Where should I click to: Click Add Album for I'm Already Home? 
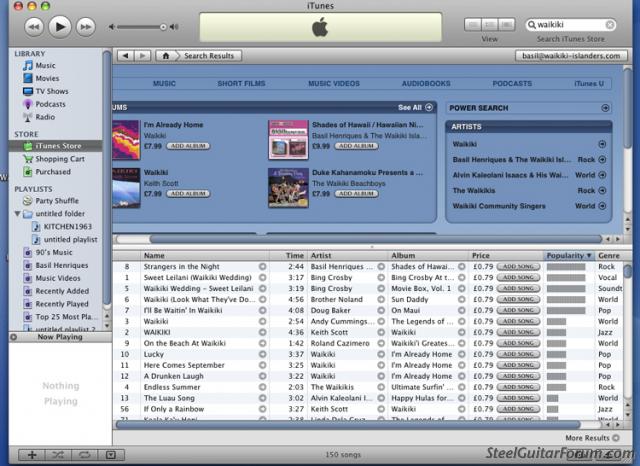tap(187, 146)
